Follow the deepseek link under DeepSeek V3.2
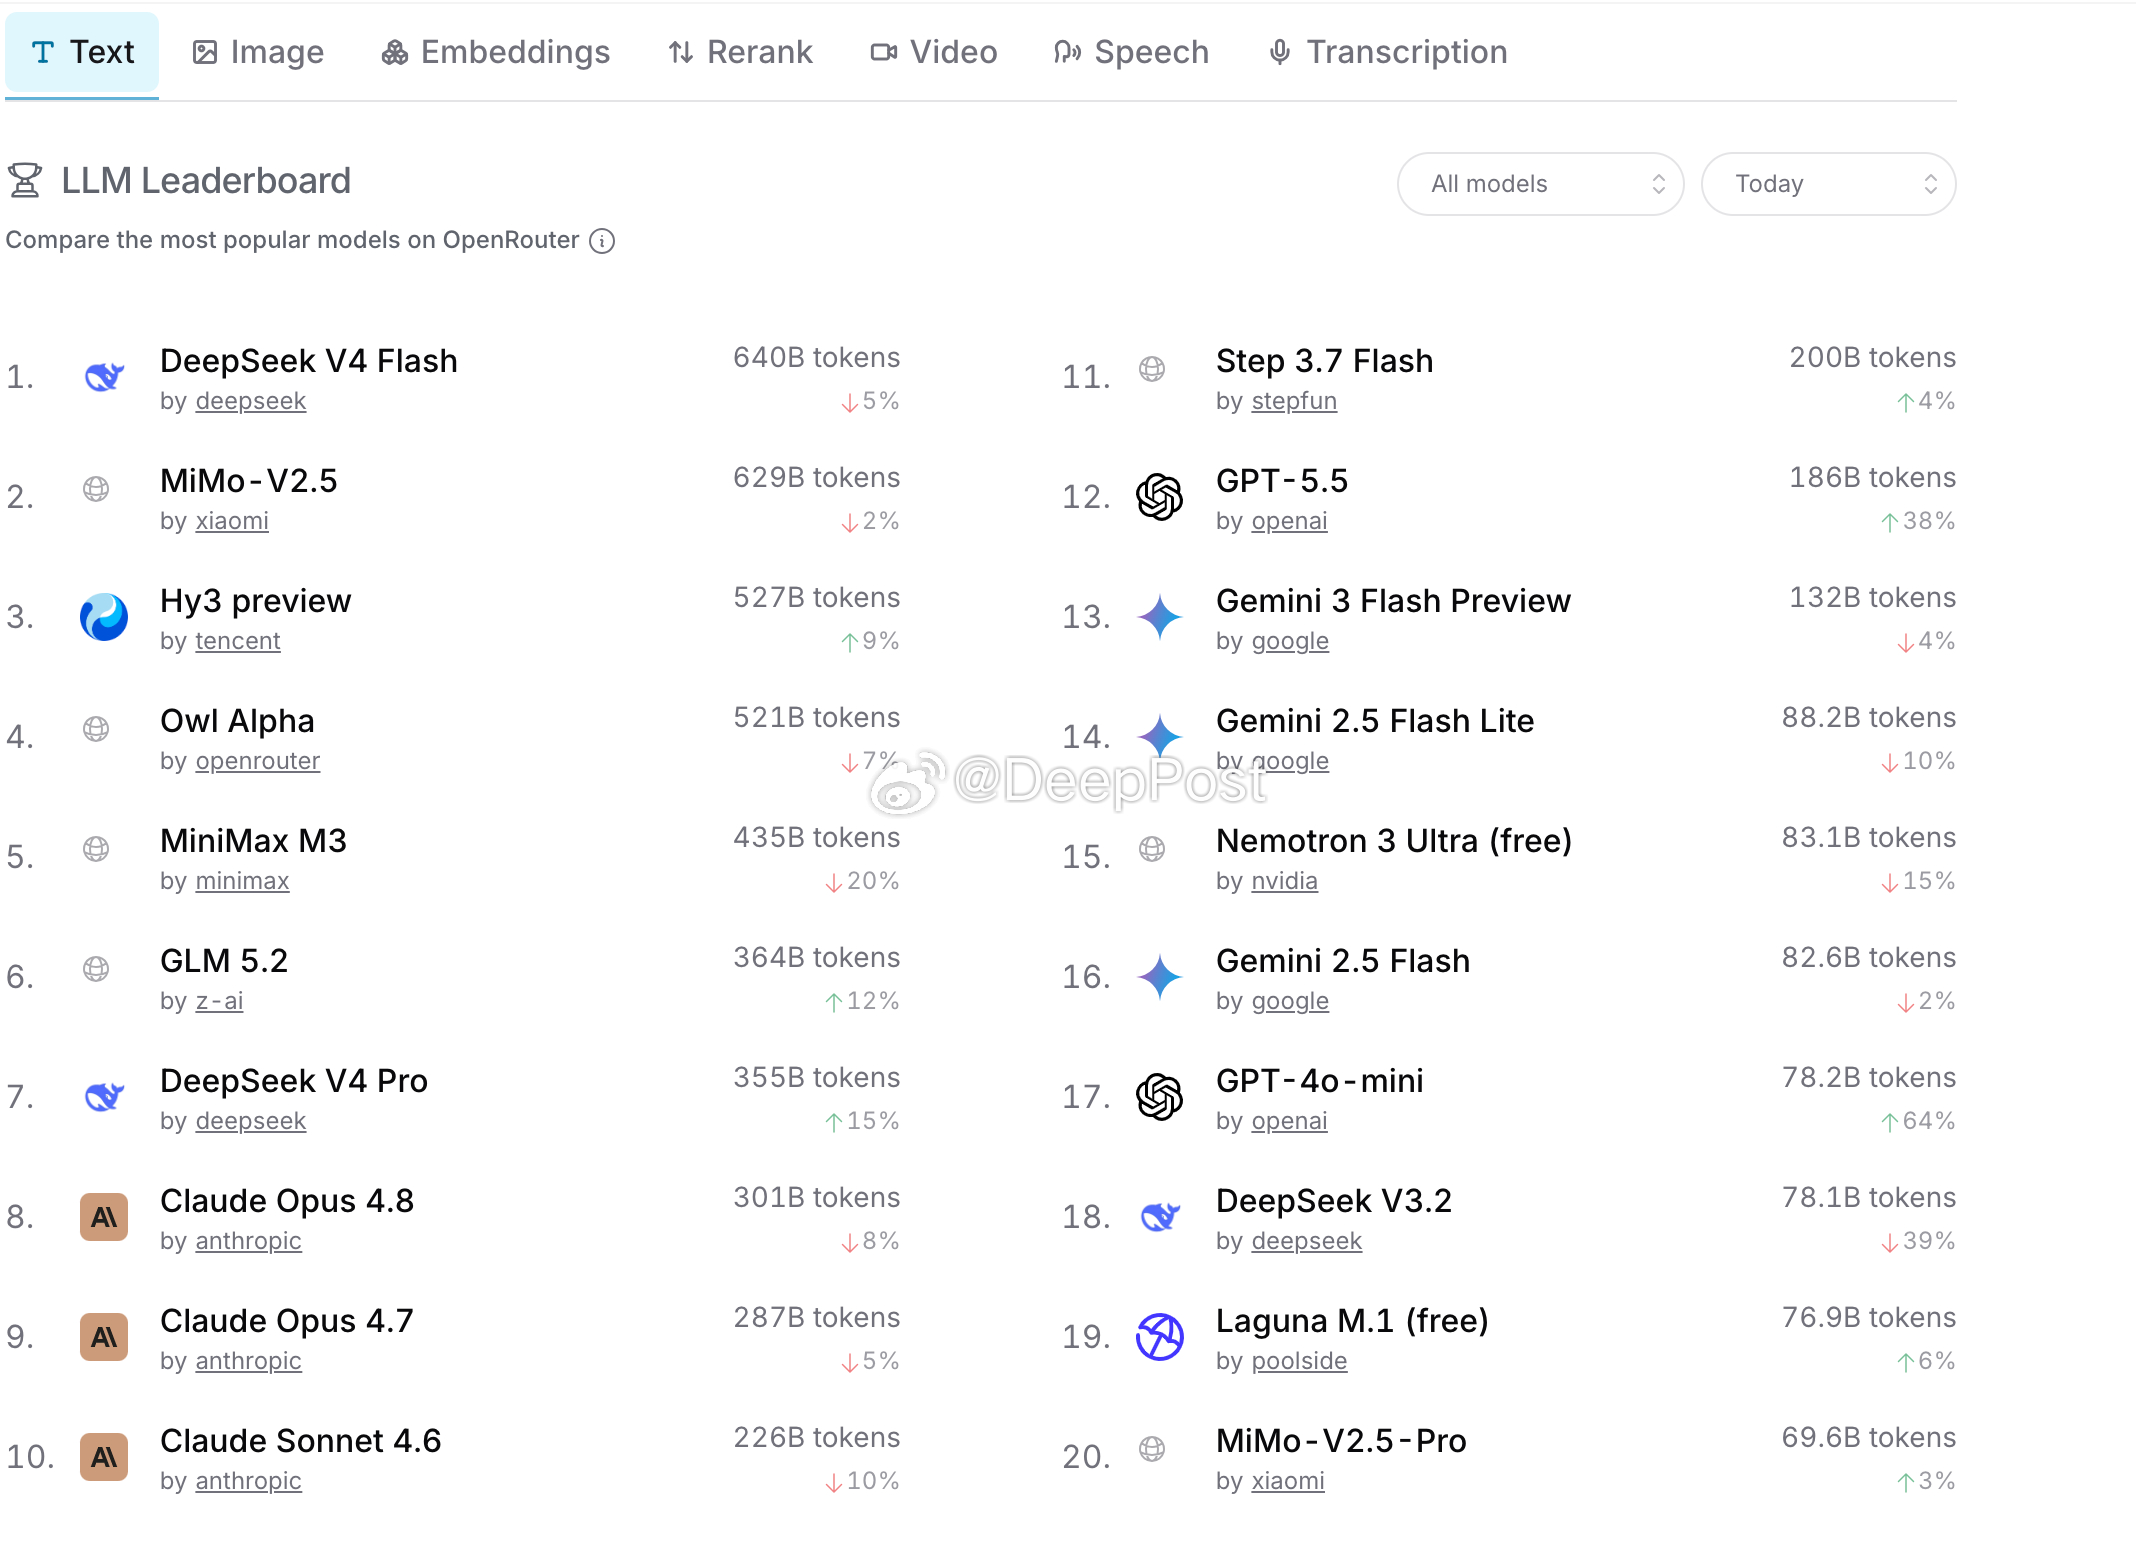This screenshot has height=1566, width=2136. coord(1307,1241)
